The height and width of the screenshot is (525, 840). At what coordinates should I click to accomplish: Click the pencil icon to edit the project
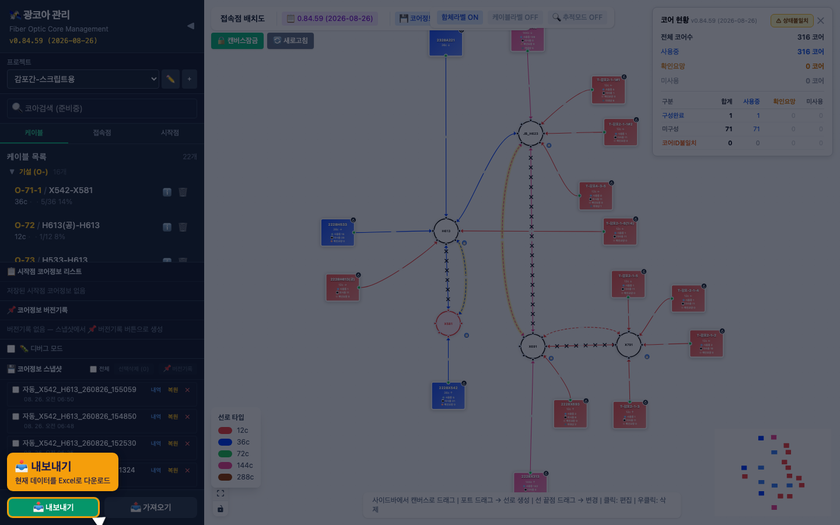(170, 79)
